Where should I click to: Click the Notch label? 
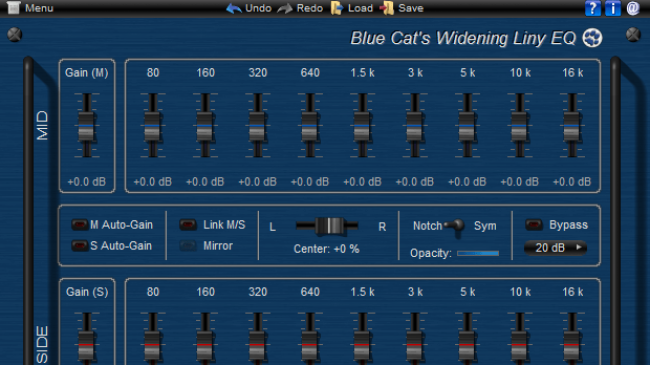[427, 226]
